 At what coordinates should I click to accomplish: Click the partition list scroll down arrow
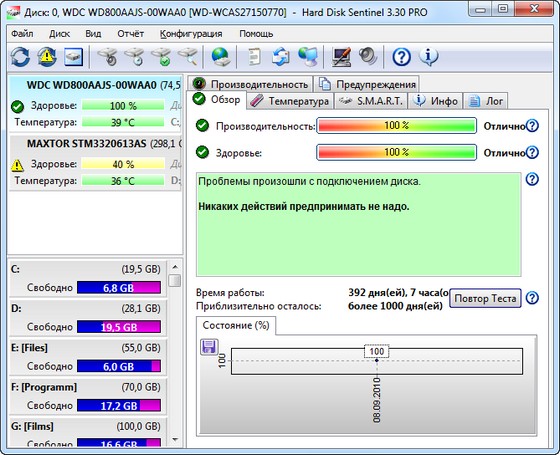pos(175,440)
